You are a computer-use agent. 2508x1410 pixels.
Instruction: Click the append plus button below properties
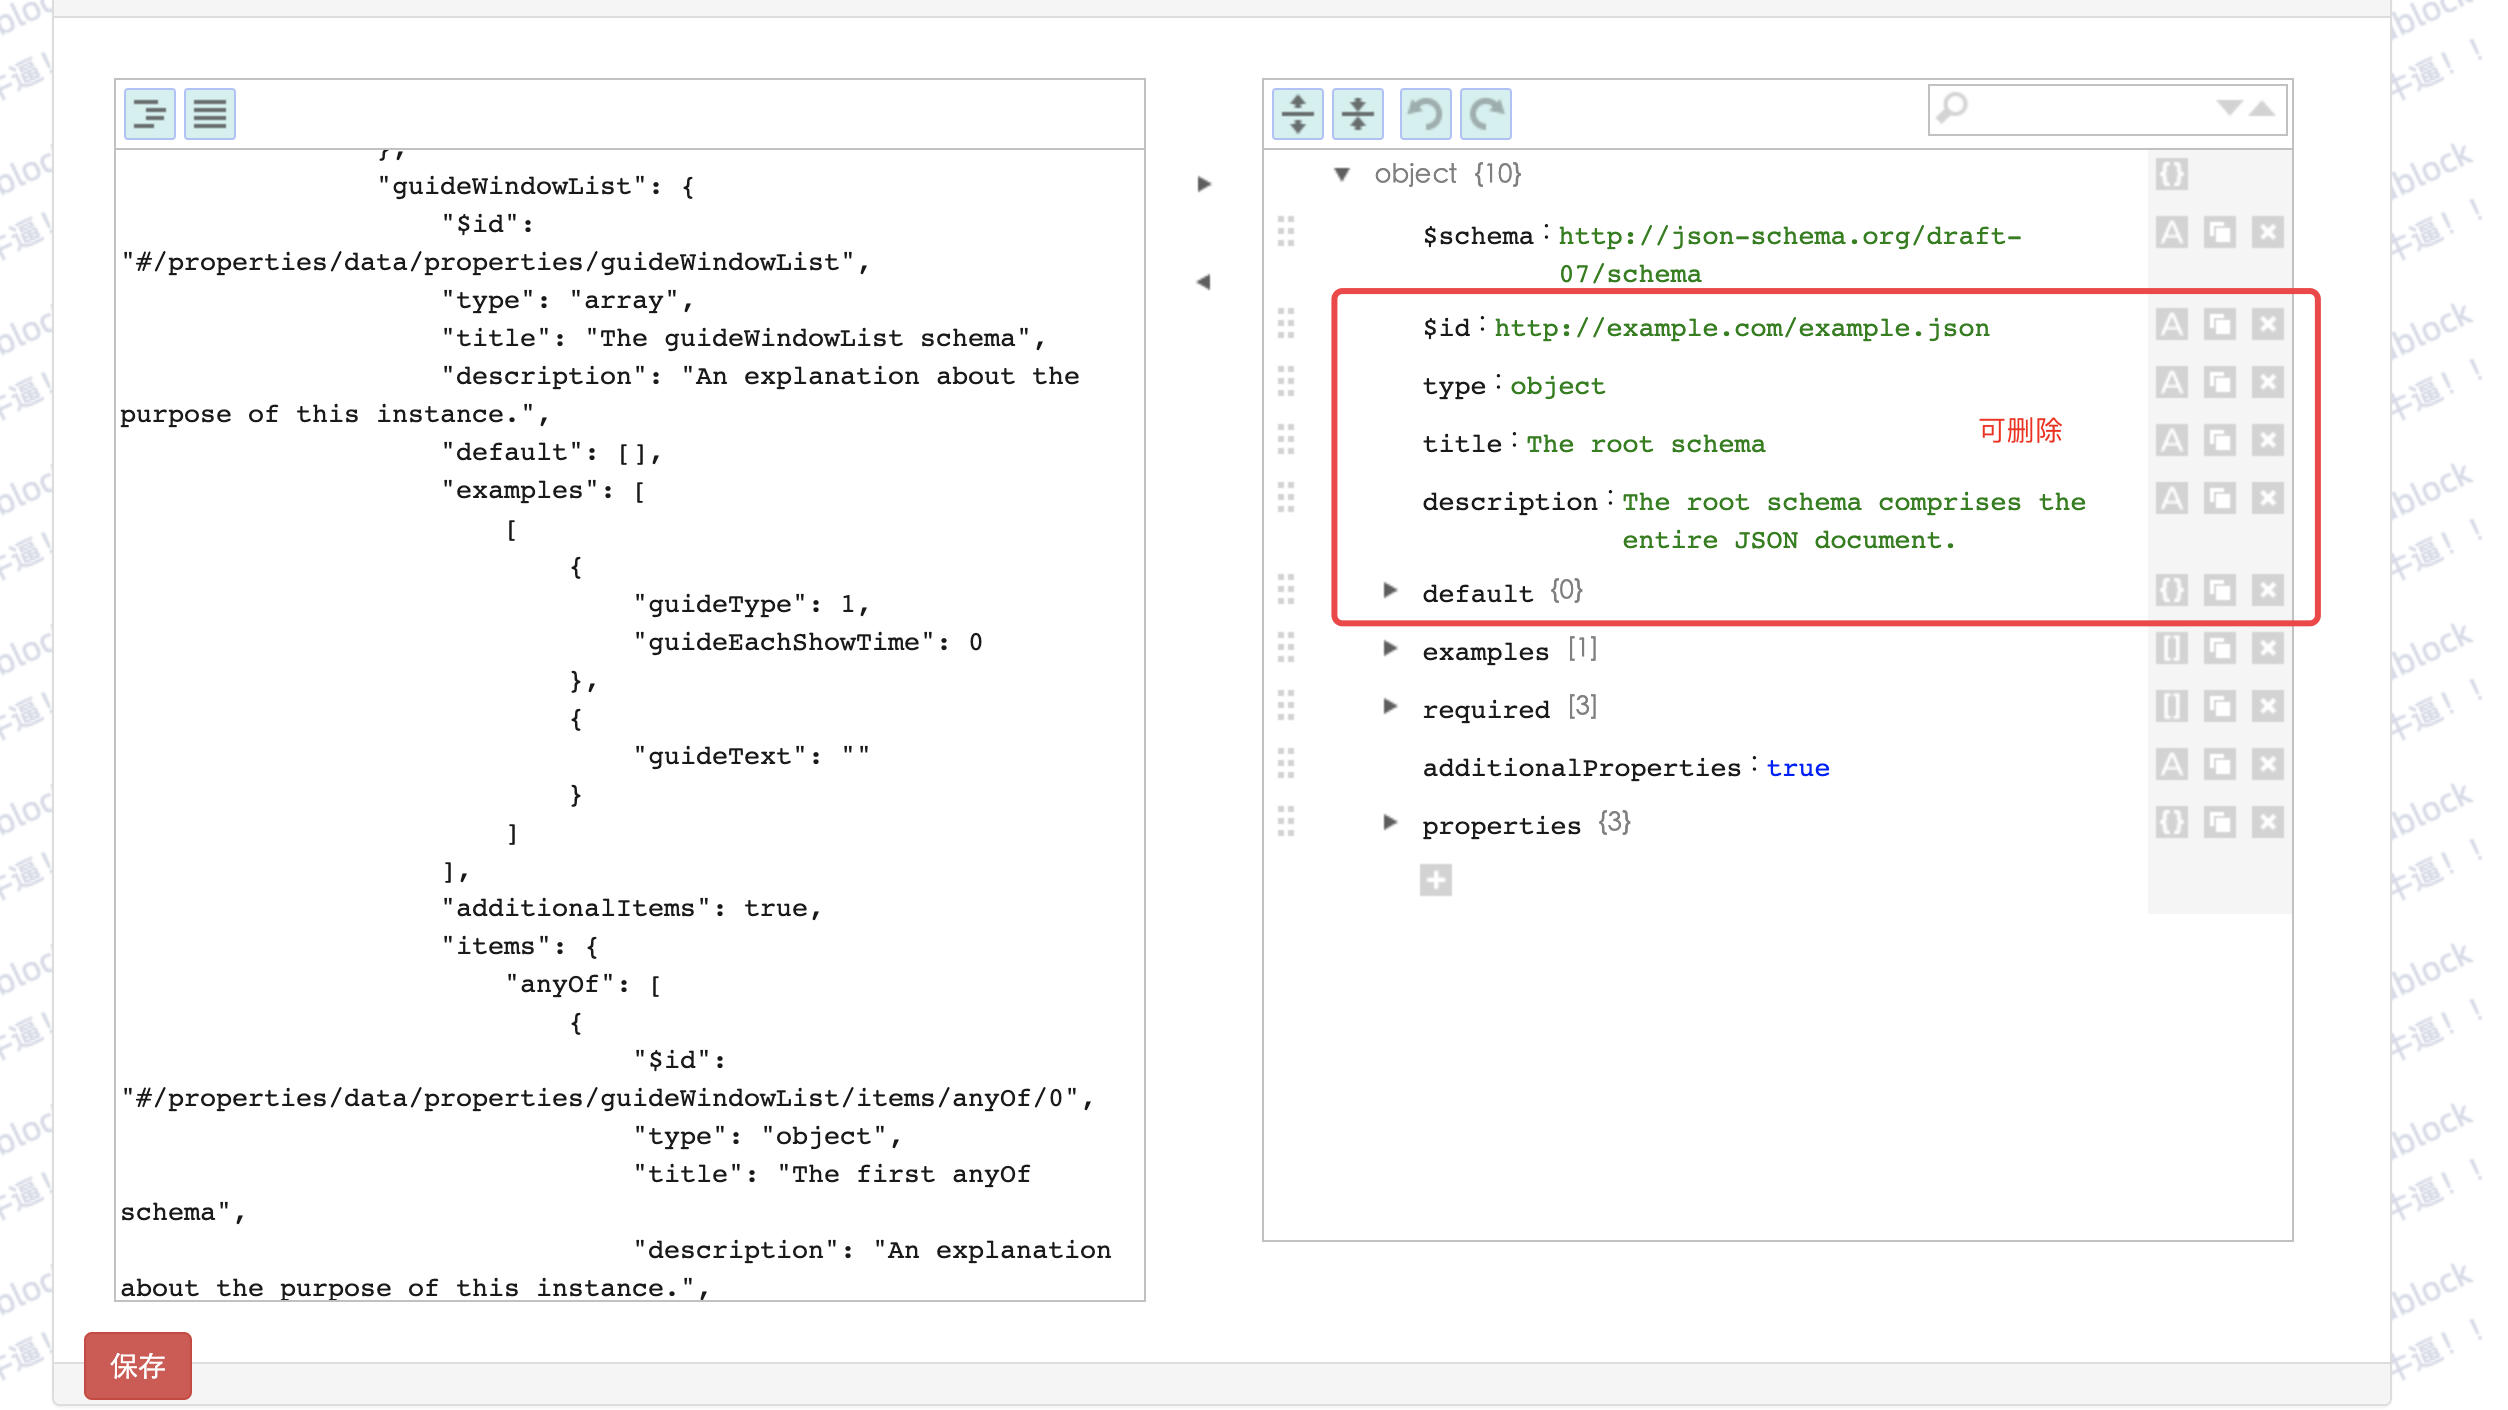coord(1435,881)
